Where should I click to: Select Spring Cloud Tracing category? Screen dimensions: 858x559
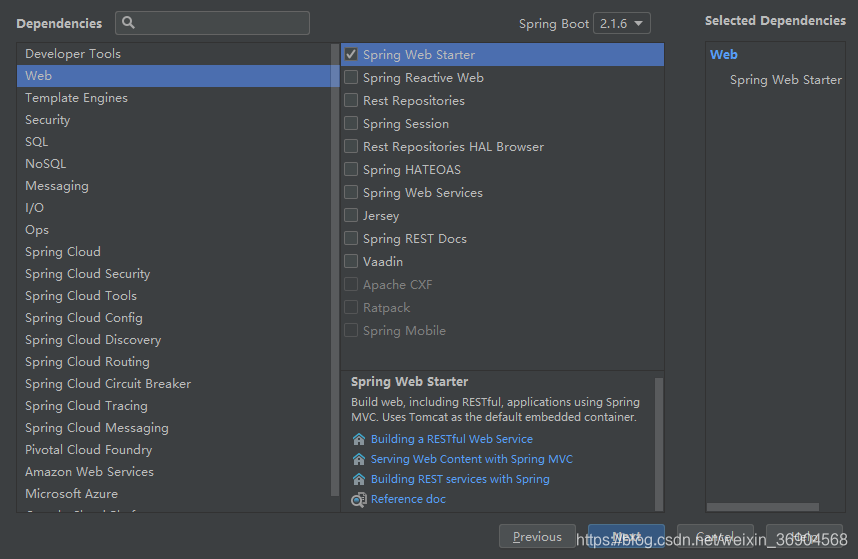tap(174, 405)
